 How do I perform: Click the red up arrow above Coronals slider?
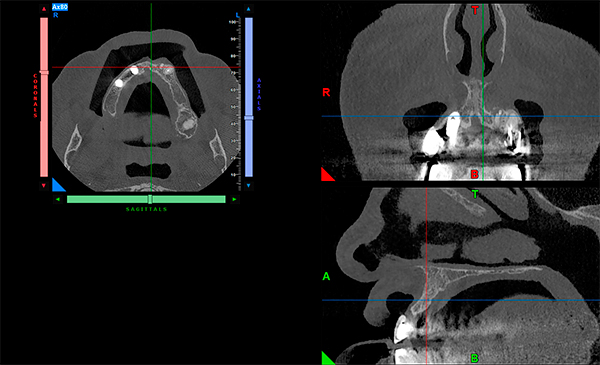44,8
